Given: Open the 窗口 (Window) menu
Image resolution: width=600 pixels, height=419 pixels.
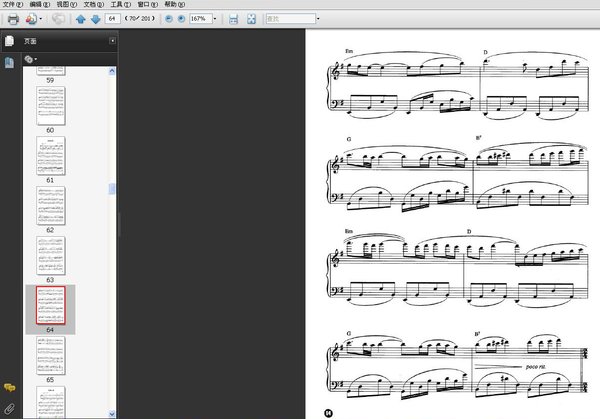Looking at the screenshot, I should pyautogui.click(x=148, y=4).
